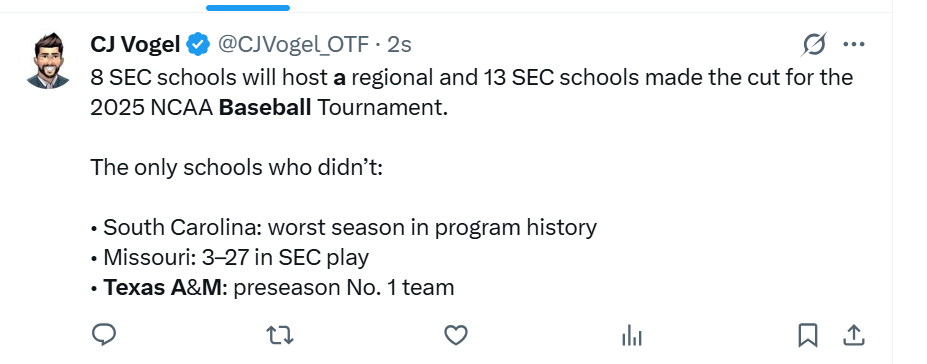Click the reply speech bubble icon
This screenshot has width=927, height=364.
104,335
